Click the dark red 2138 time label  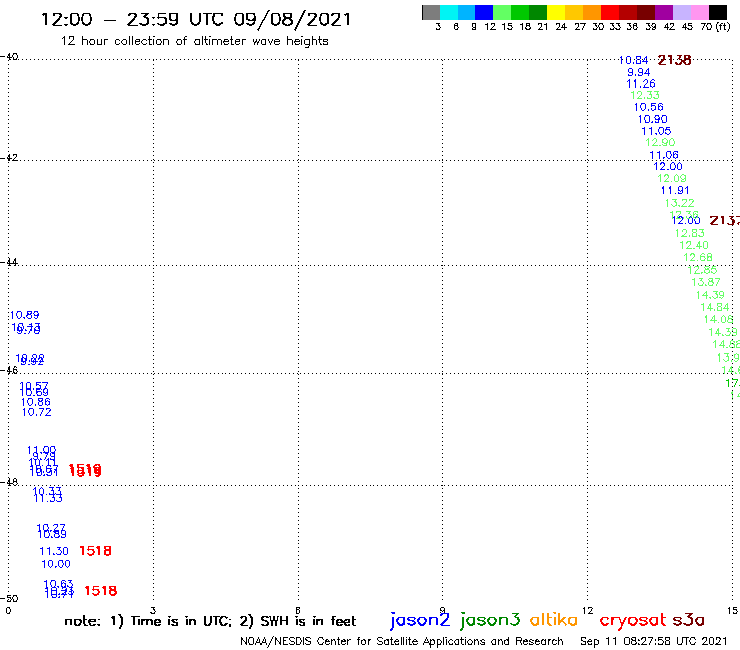point(674,60)
